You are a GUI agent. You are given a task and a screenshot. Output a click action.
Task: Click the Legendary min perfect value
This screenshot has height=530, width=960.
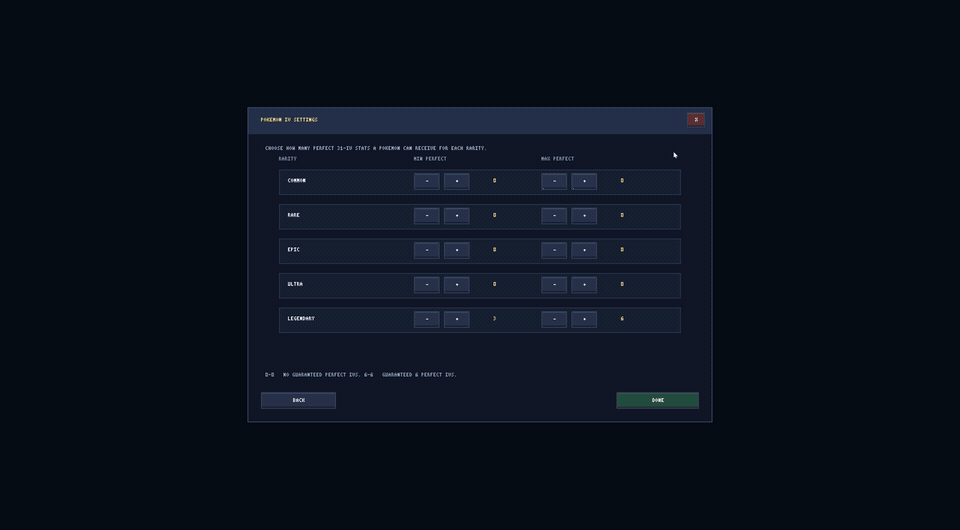[495, 318]
